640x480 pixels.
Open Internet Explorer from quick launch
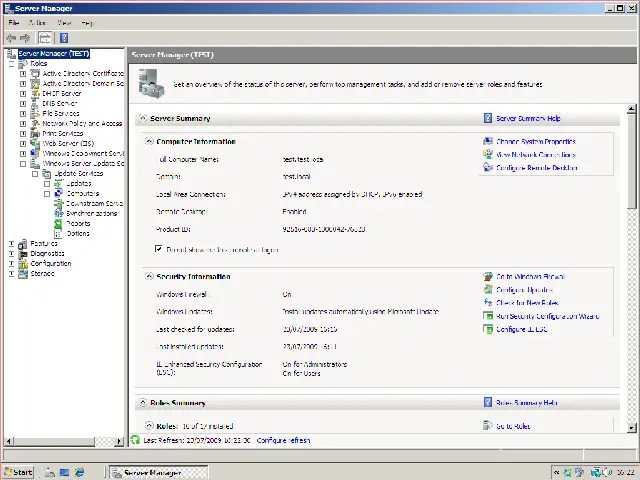coord(79,472)
